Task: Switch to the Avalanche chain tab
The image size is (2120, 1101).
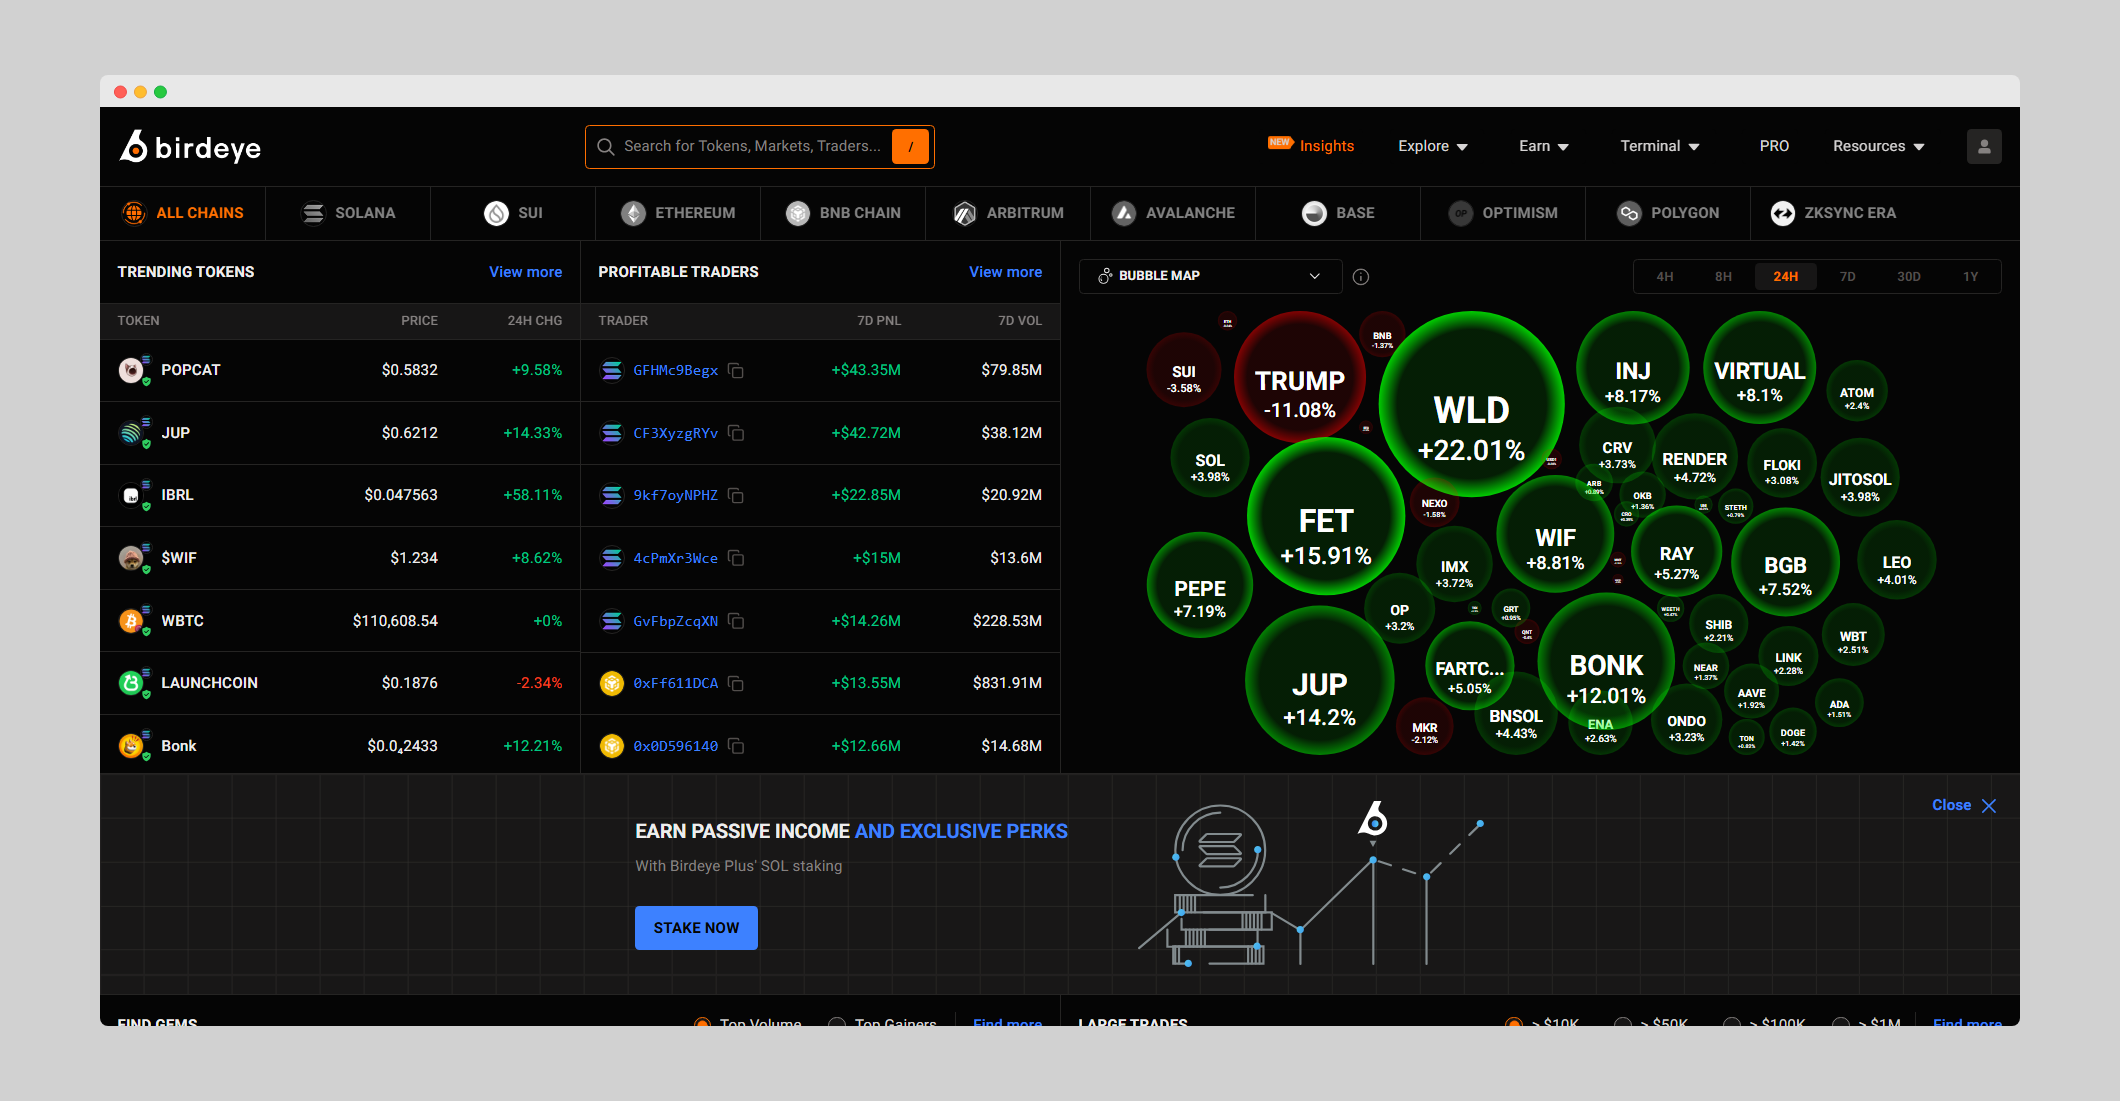Action: click(x=1173, y=213)
